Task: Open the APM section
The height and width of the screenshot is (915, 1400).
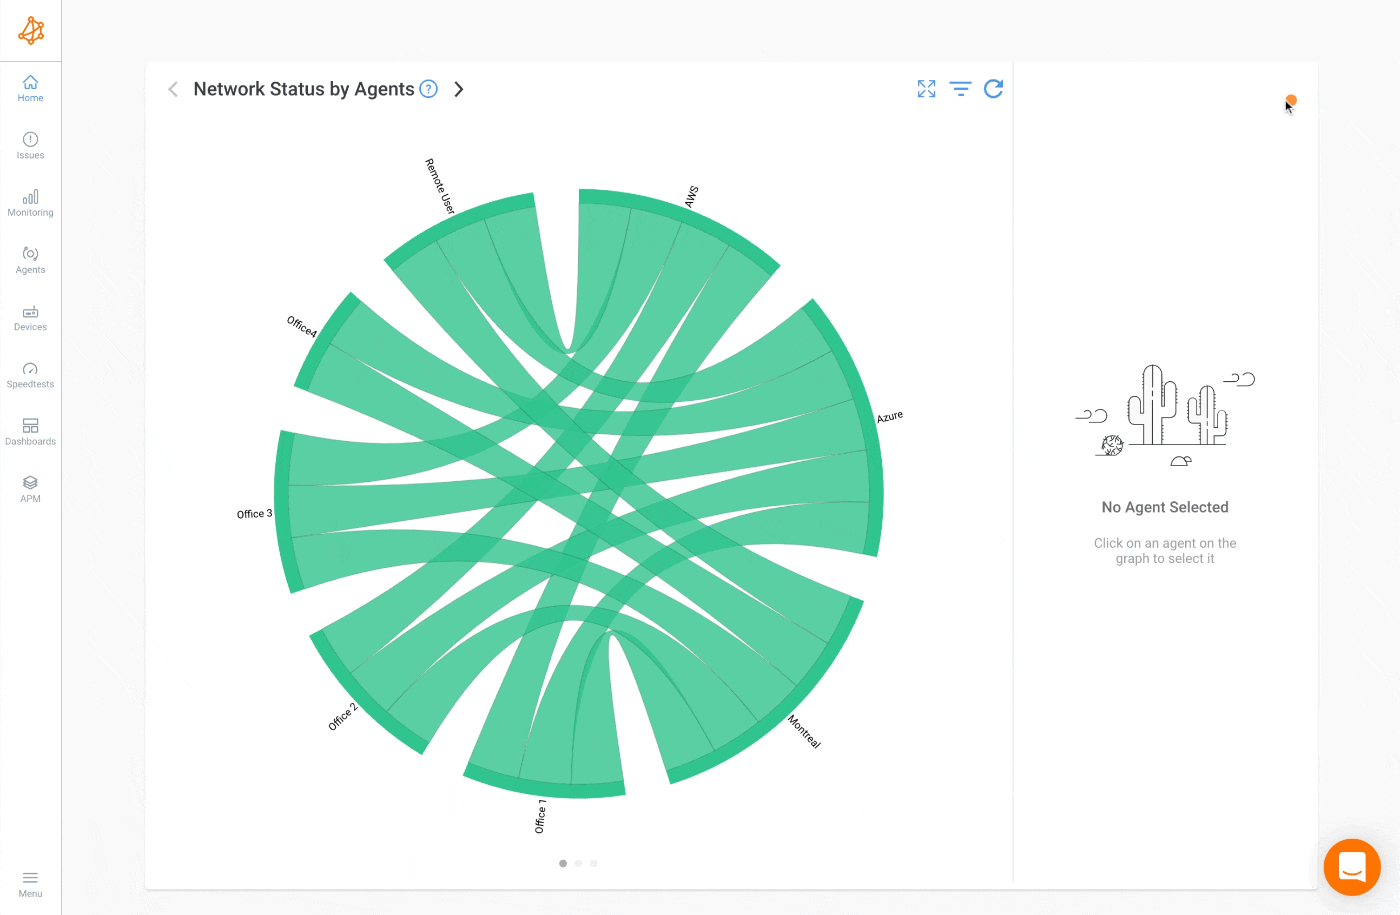Action: (x=30, y=488)
